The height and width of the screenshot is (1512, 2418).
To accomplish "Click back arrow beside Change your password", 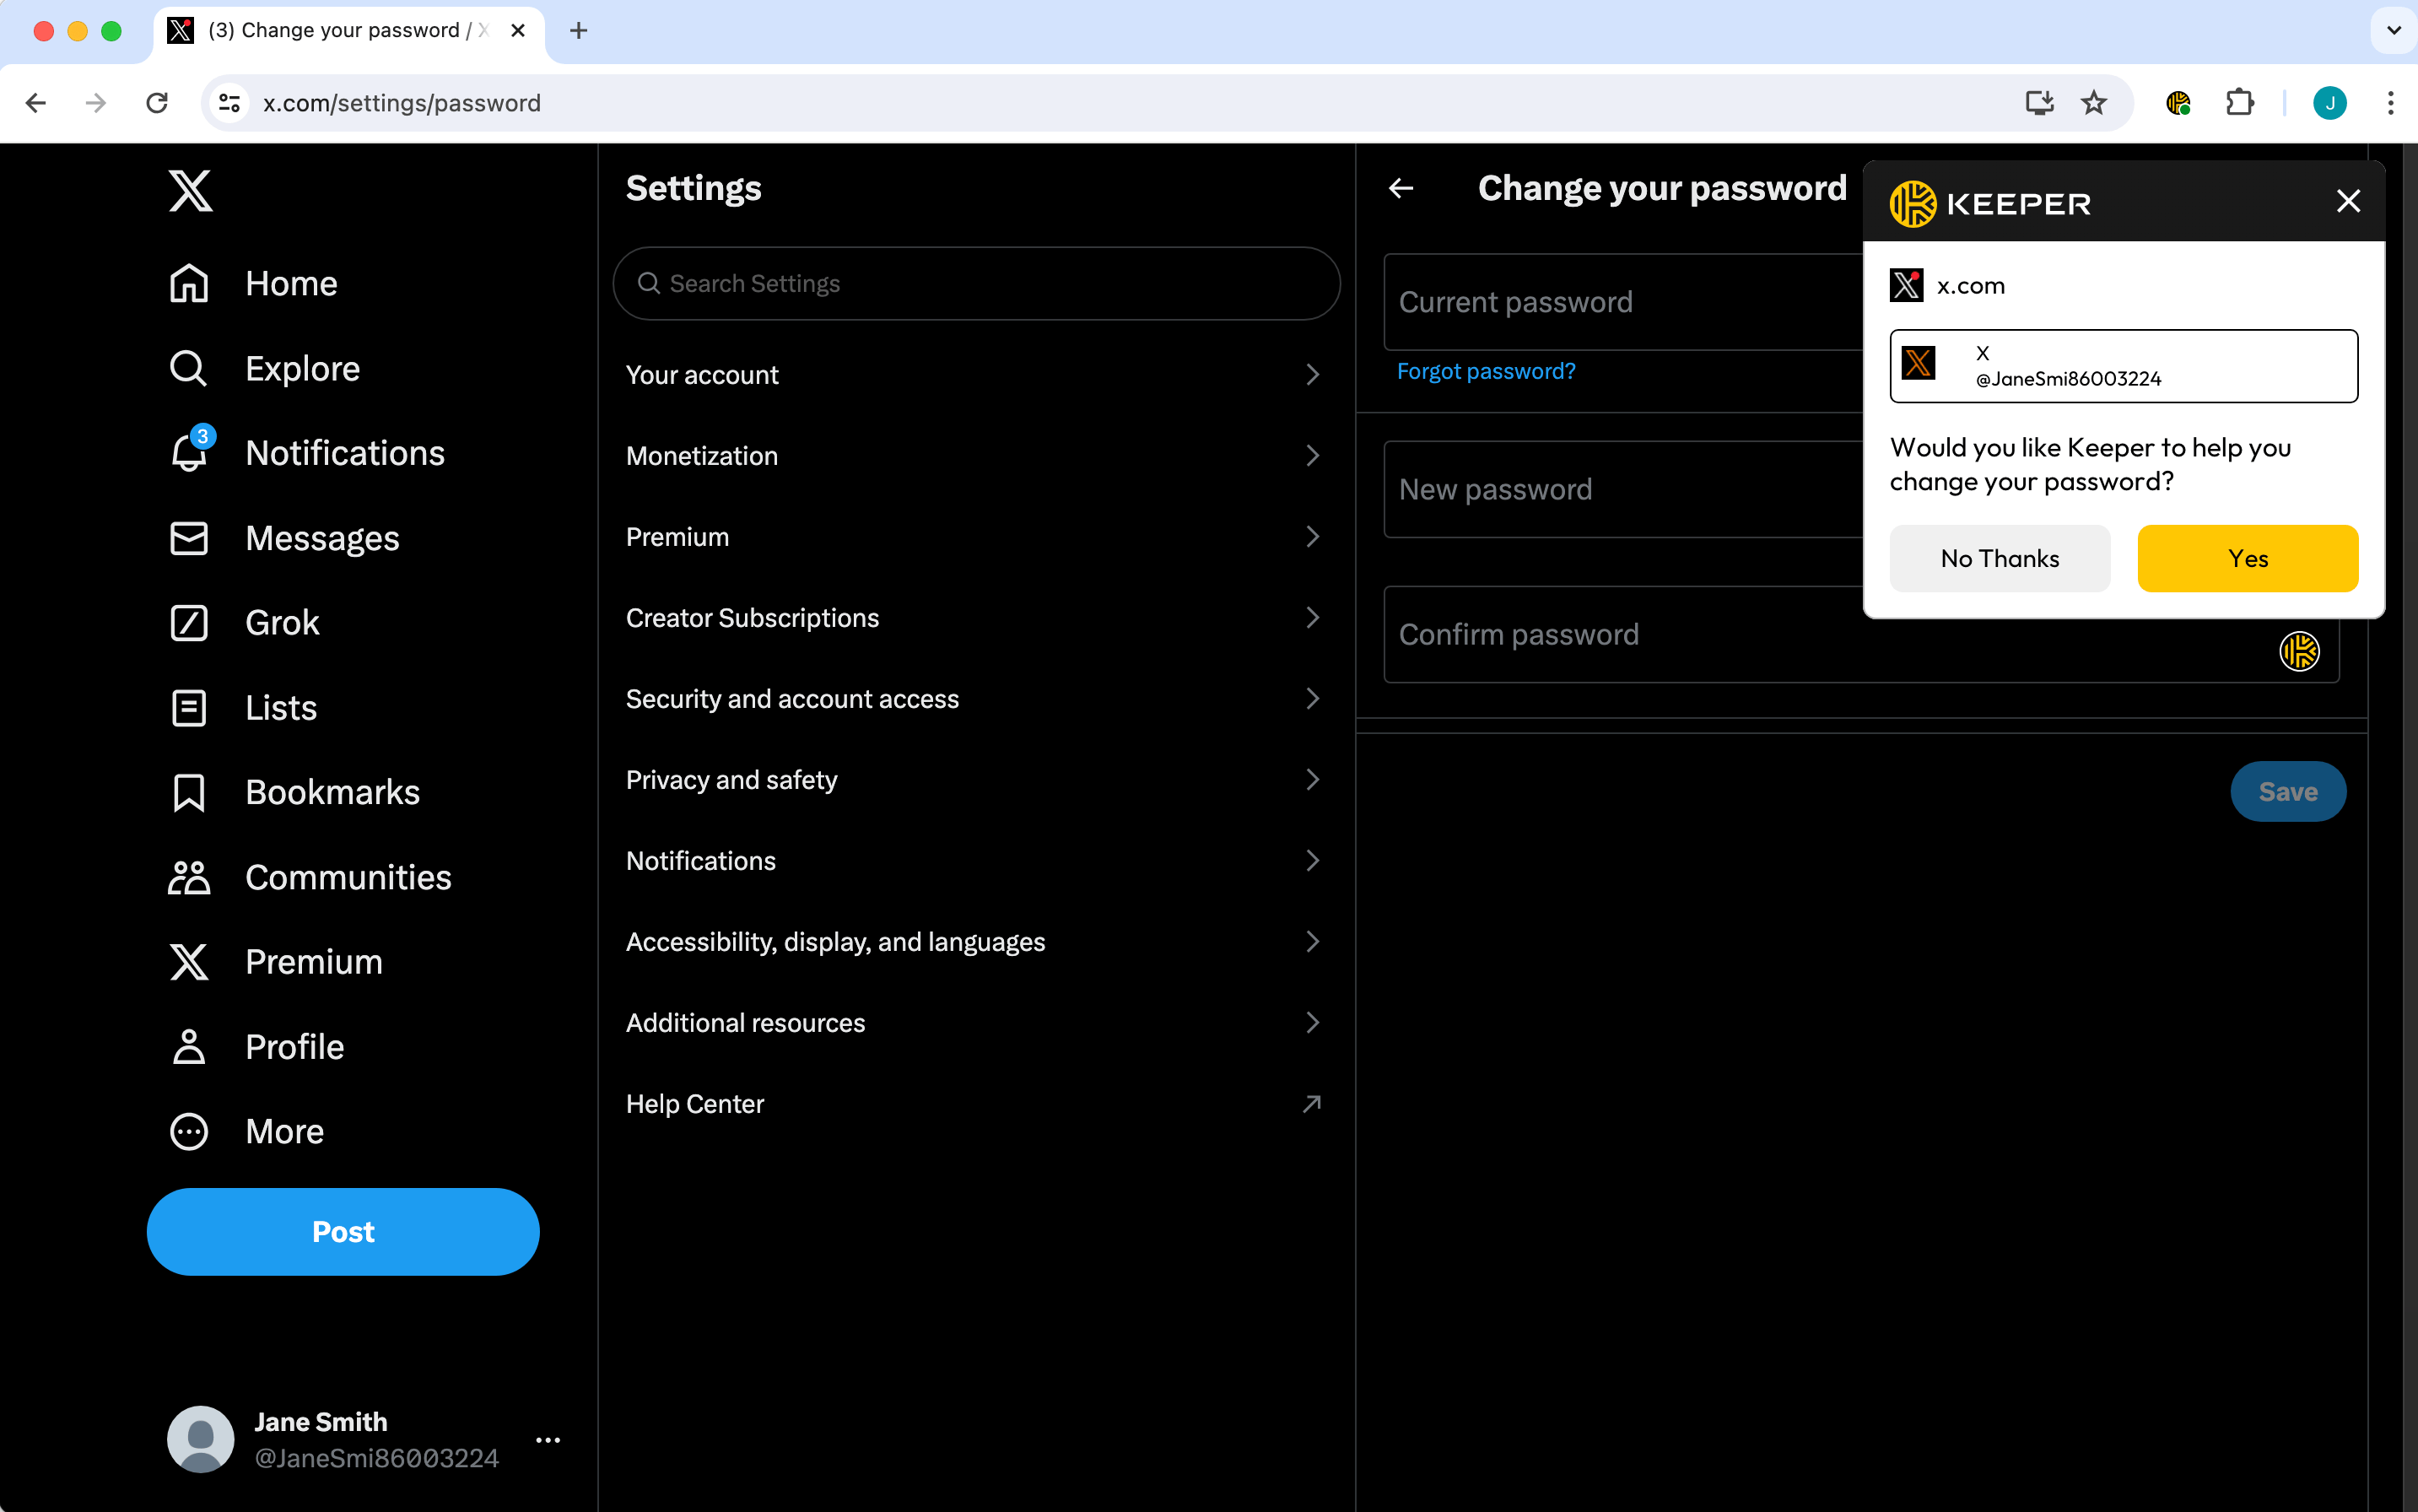I will [1401, 188].
